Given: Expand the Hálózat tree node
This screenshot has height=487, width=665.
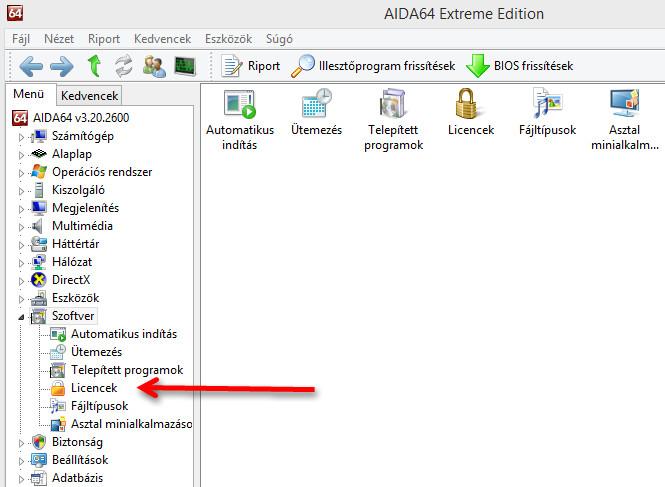Looking at the screenshot, I should [x=21, y=263].
